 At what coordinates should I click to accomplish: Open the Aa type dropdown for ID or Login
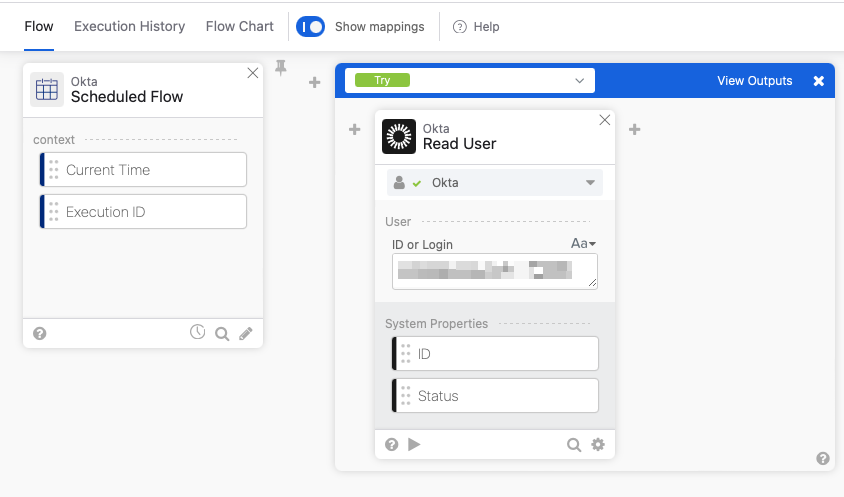click(x=583, y=244)
